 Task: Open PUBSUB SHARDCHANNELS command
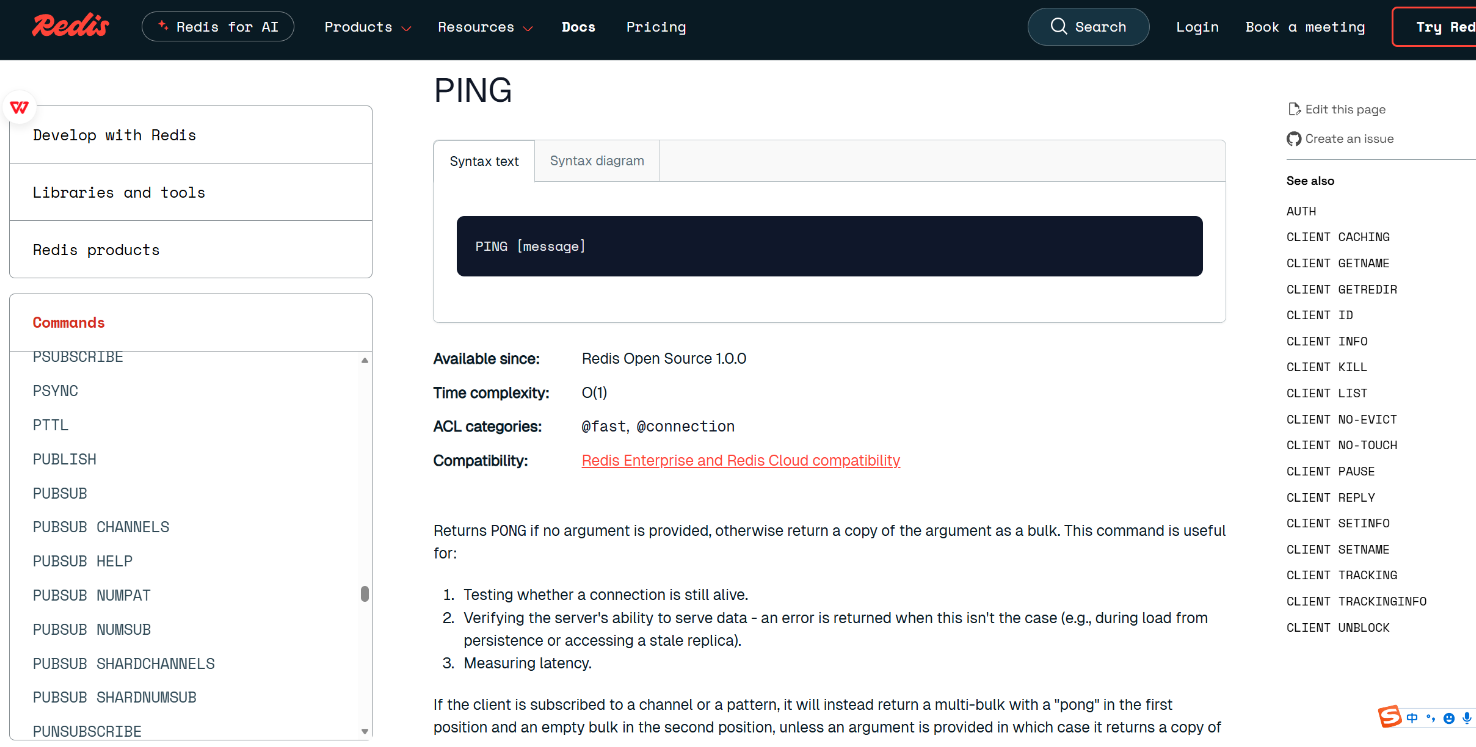[x=124, y=664]
